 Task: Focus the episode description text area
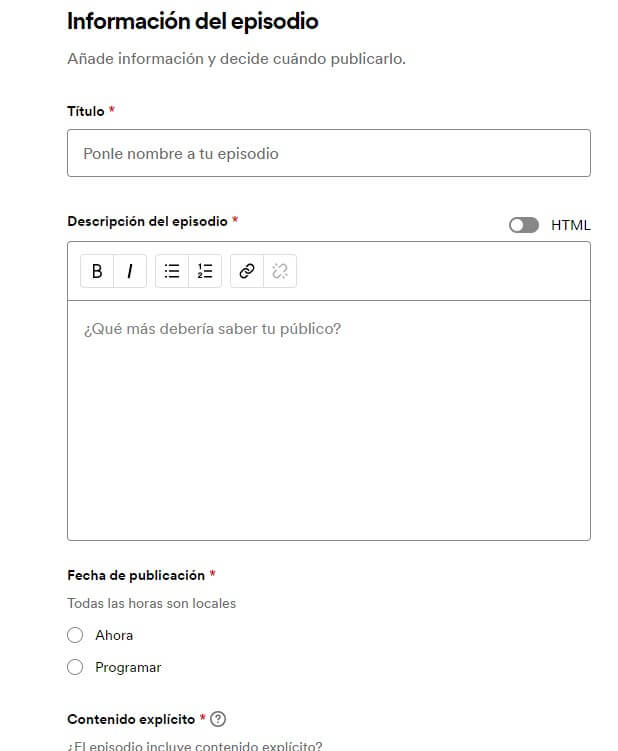329,421
